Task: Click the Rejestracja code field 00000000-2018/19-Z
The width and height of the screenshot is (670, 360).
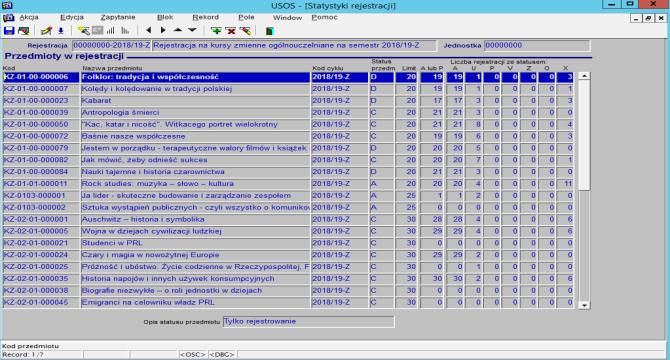Action: (112, 45)
